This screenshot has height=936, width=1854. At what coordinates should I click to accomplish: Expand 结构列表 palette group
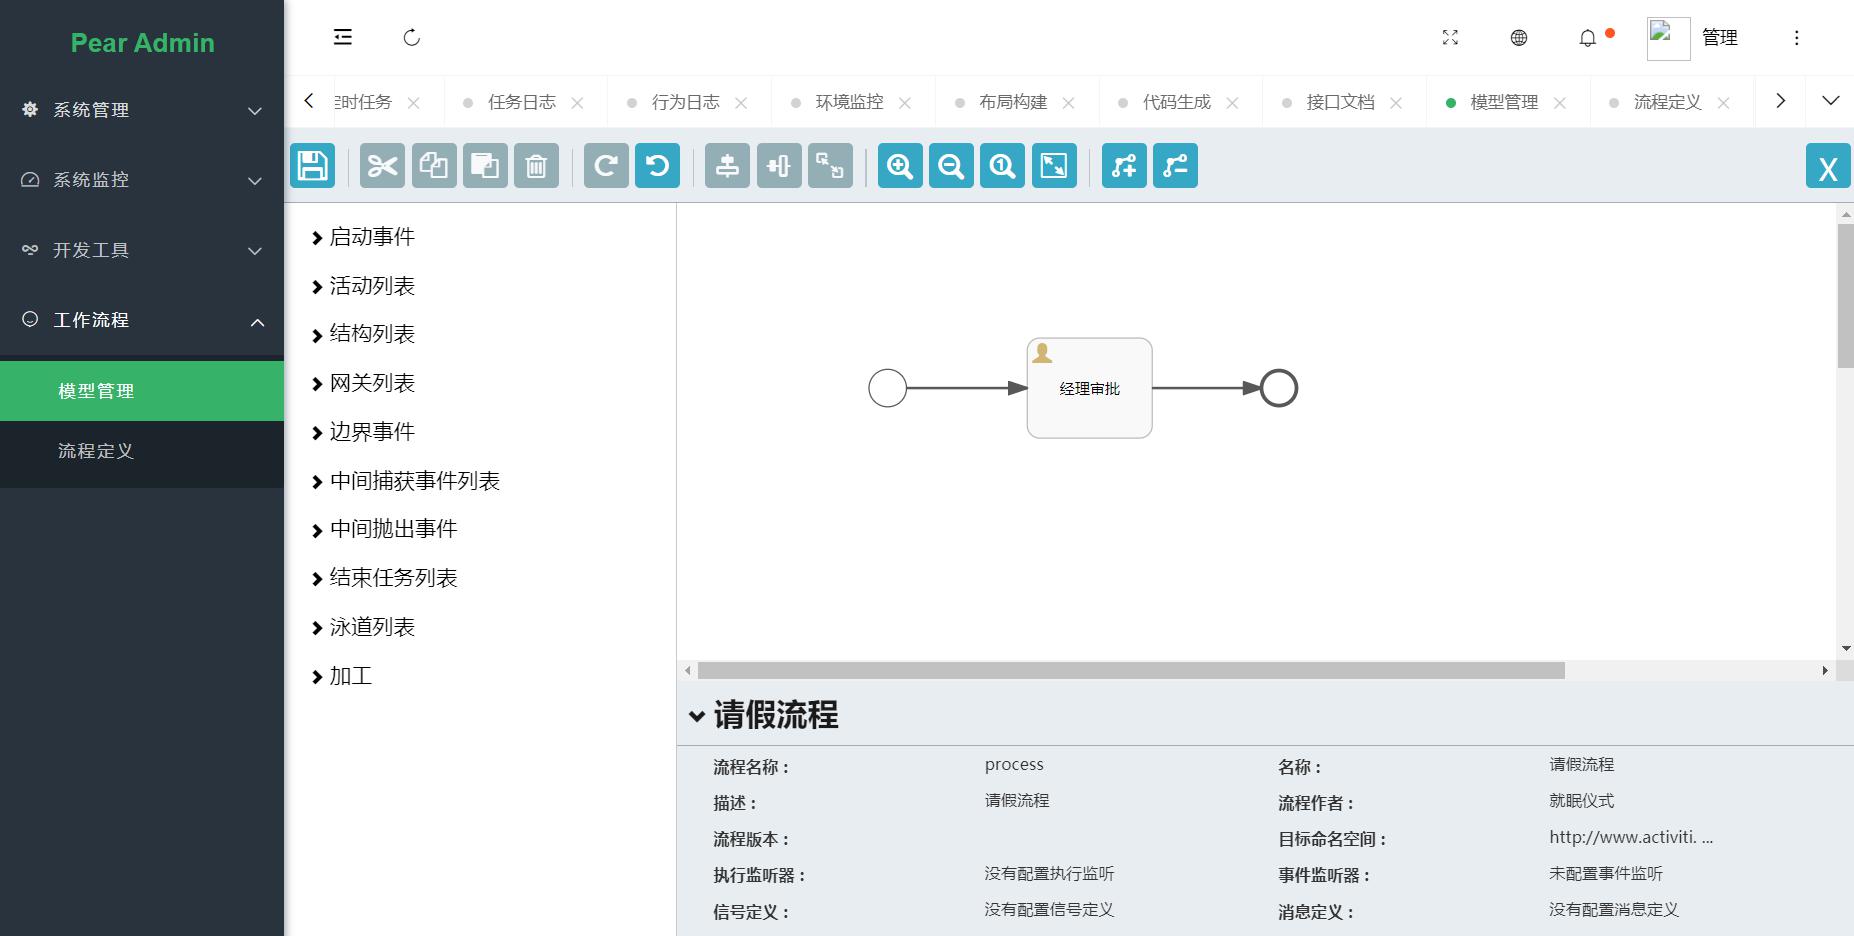point(362,334)
